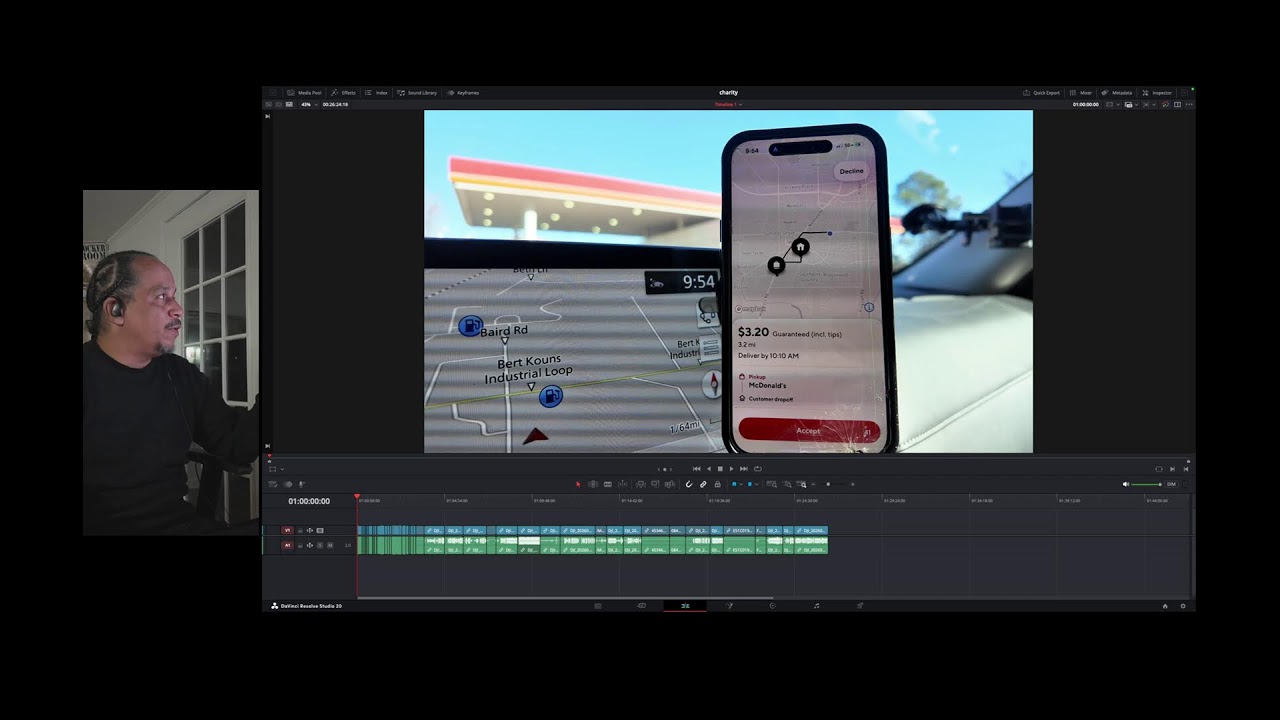This screenshot has width=1280, height=720.
Task: Switch to the Cut page
Action: [641, 605]
